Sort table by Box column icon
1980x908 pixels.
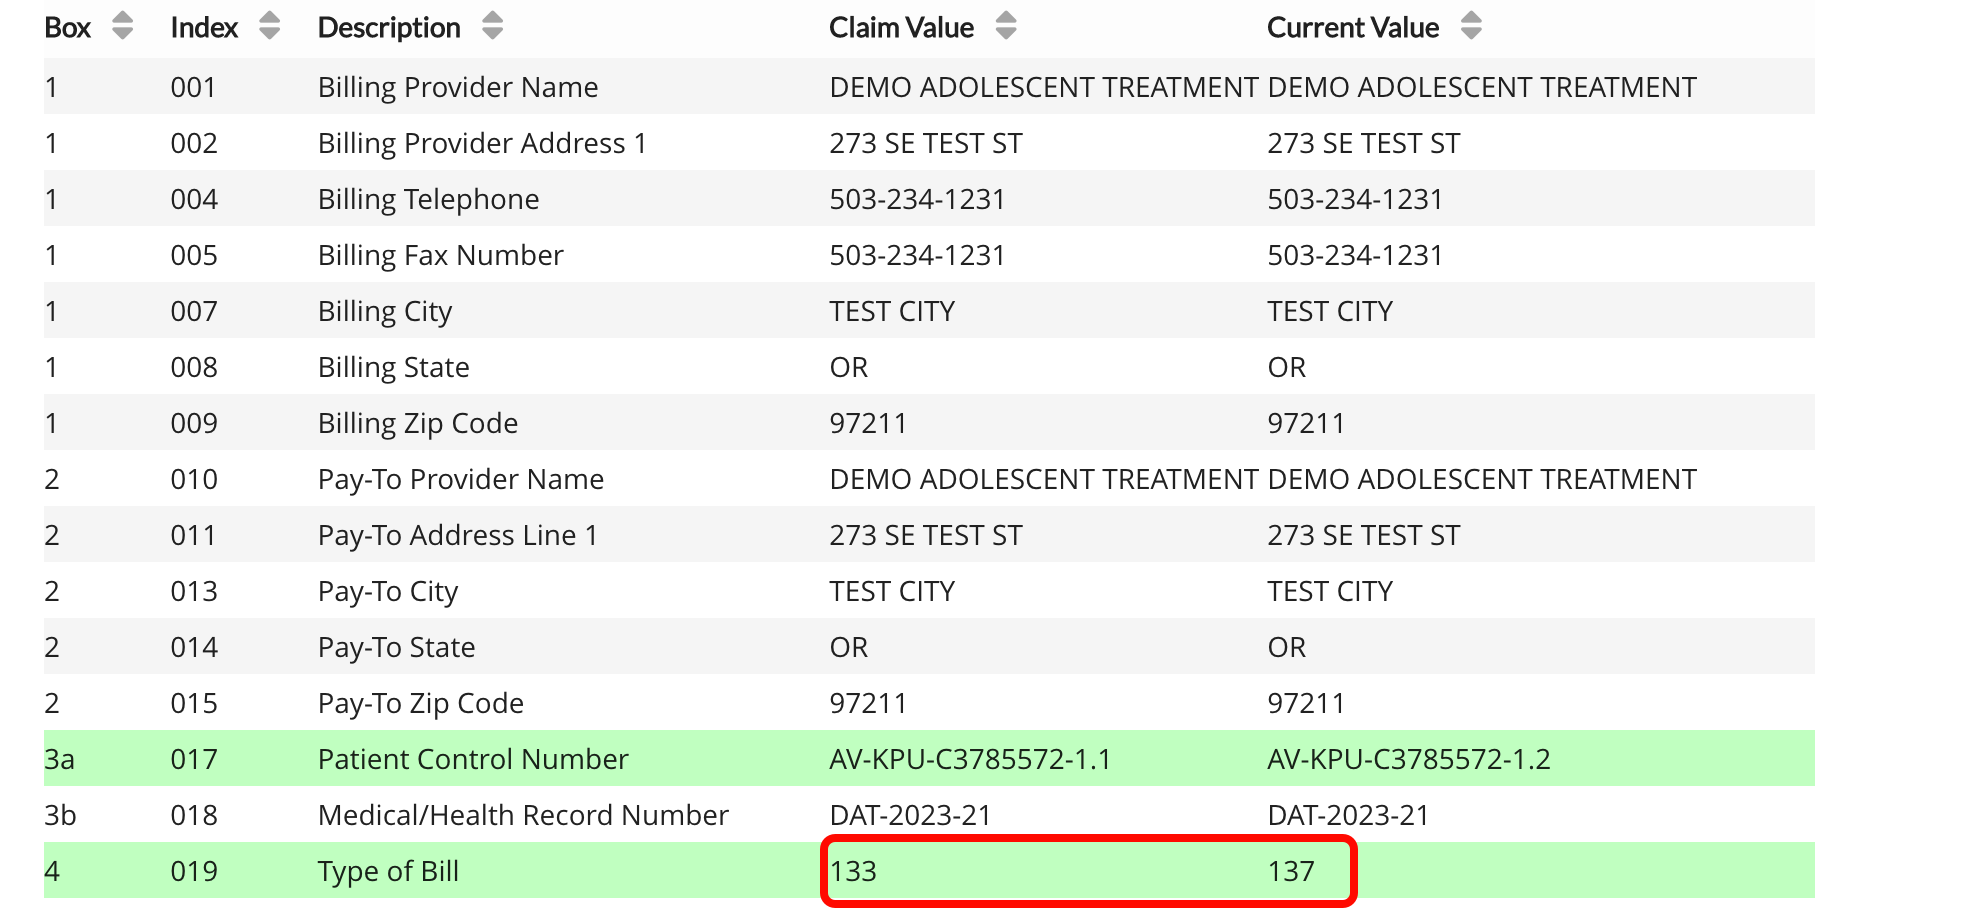[x=122, y=26]
